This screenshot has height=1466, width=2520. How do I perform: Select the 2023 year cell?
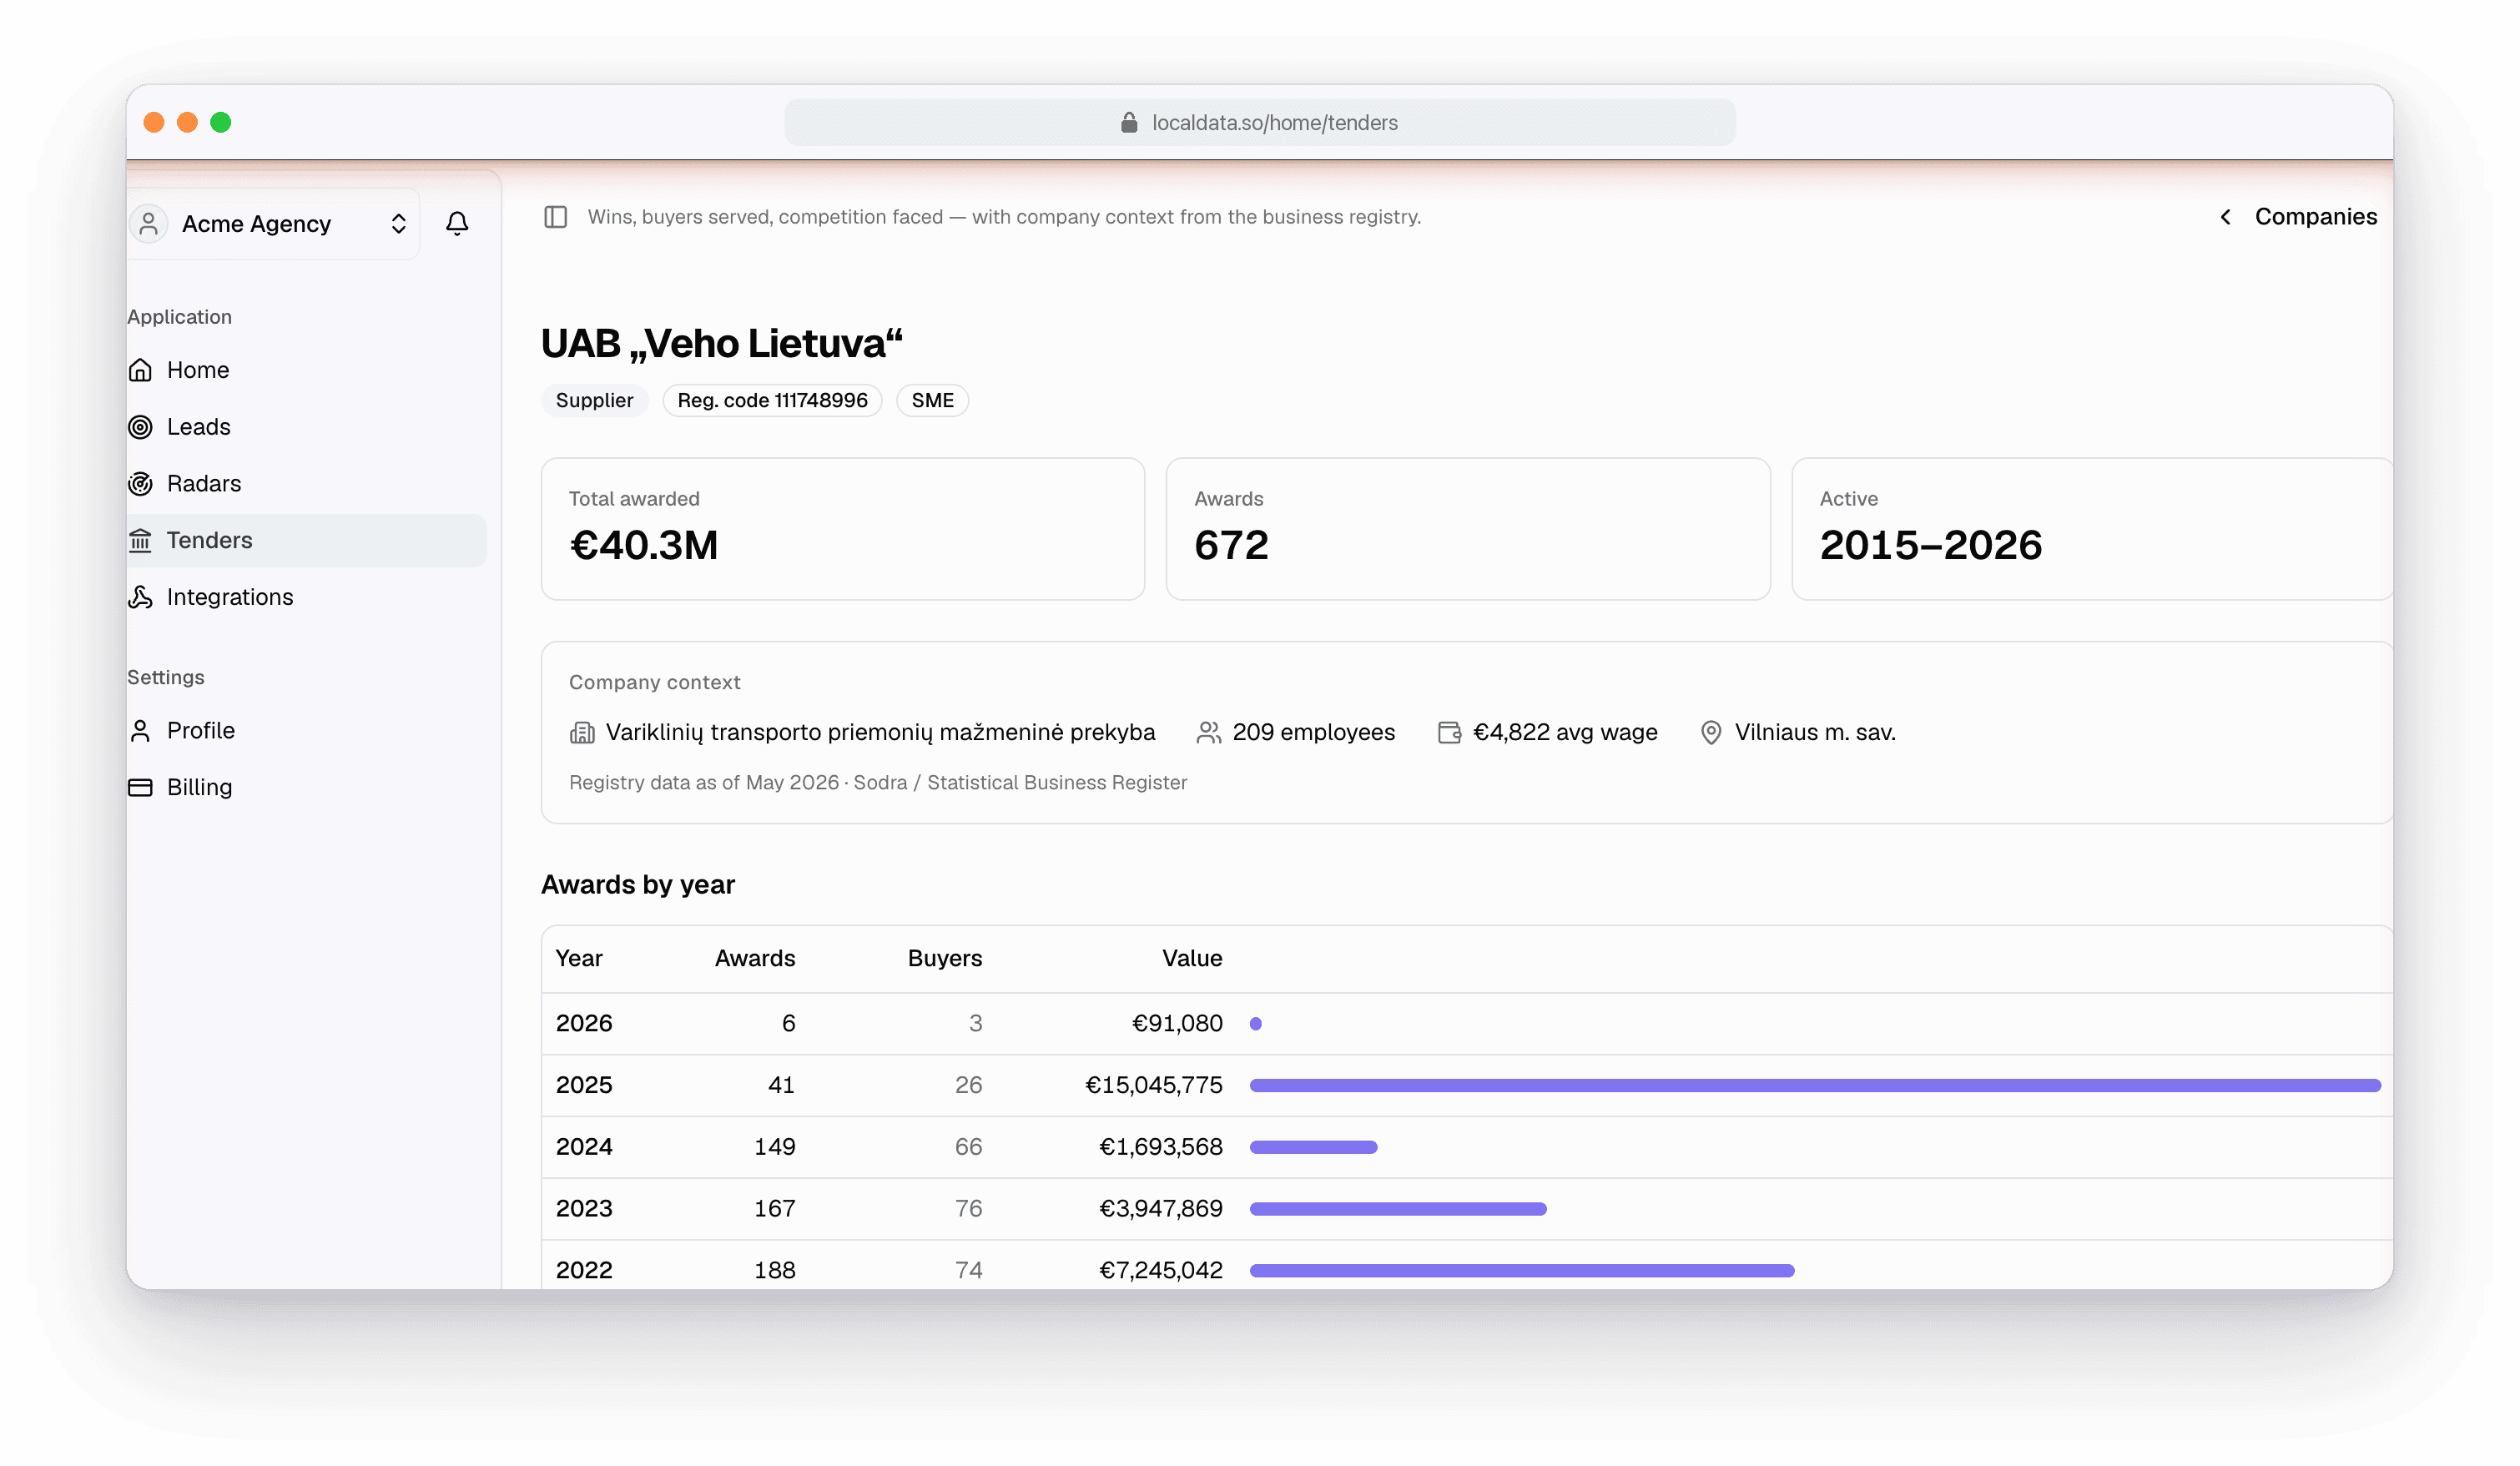584,1209
